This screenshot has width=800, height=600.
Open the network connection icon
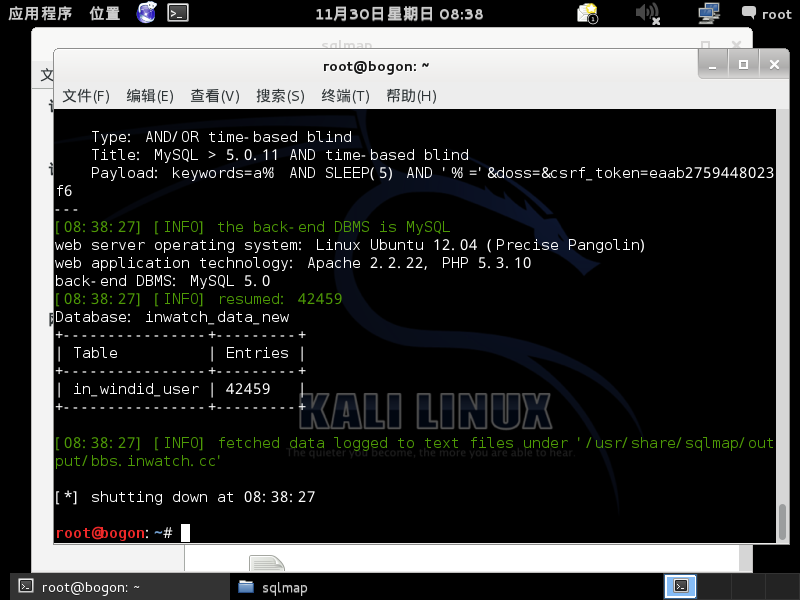(x=709, y=13)
